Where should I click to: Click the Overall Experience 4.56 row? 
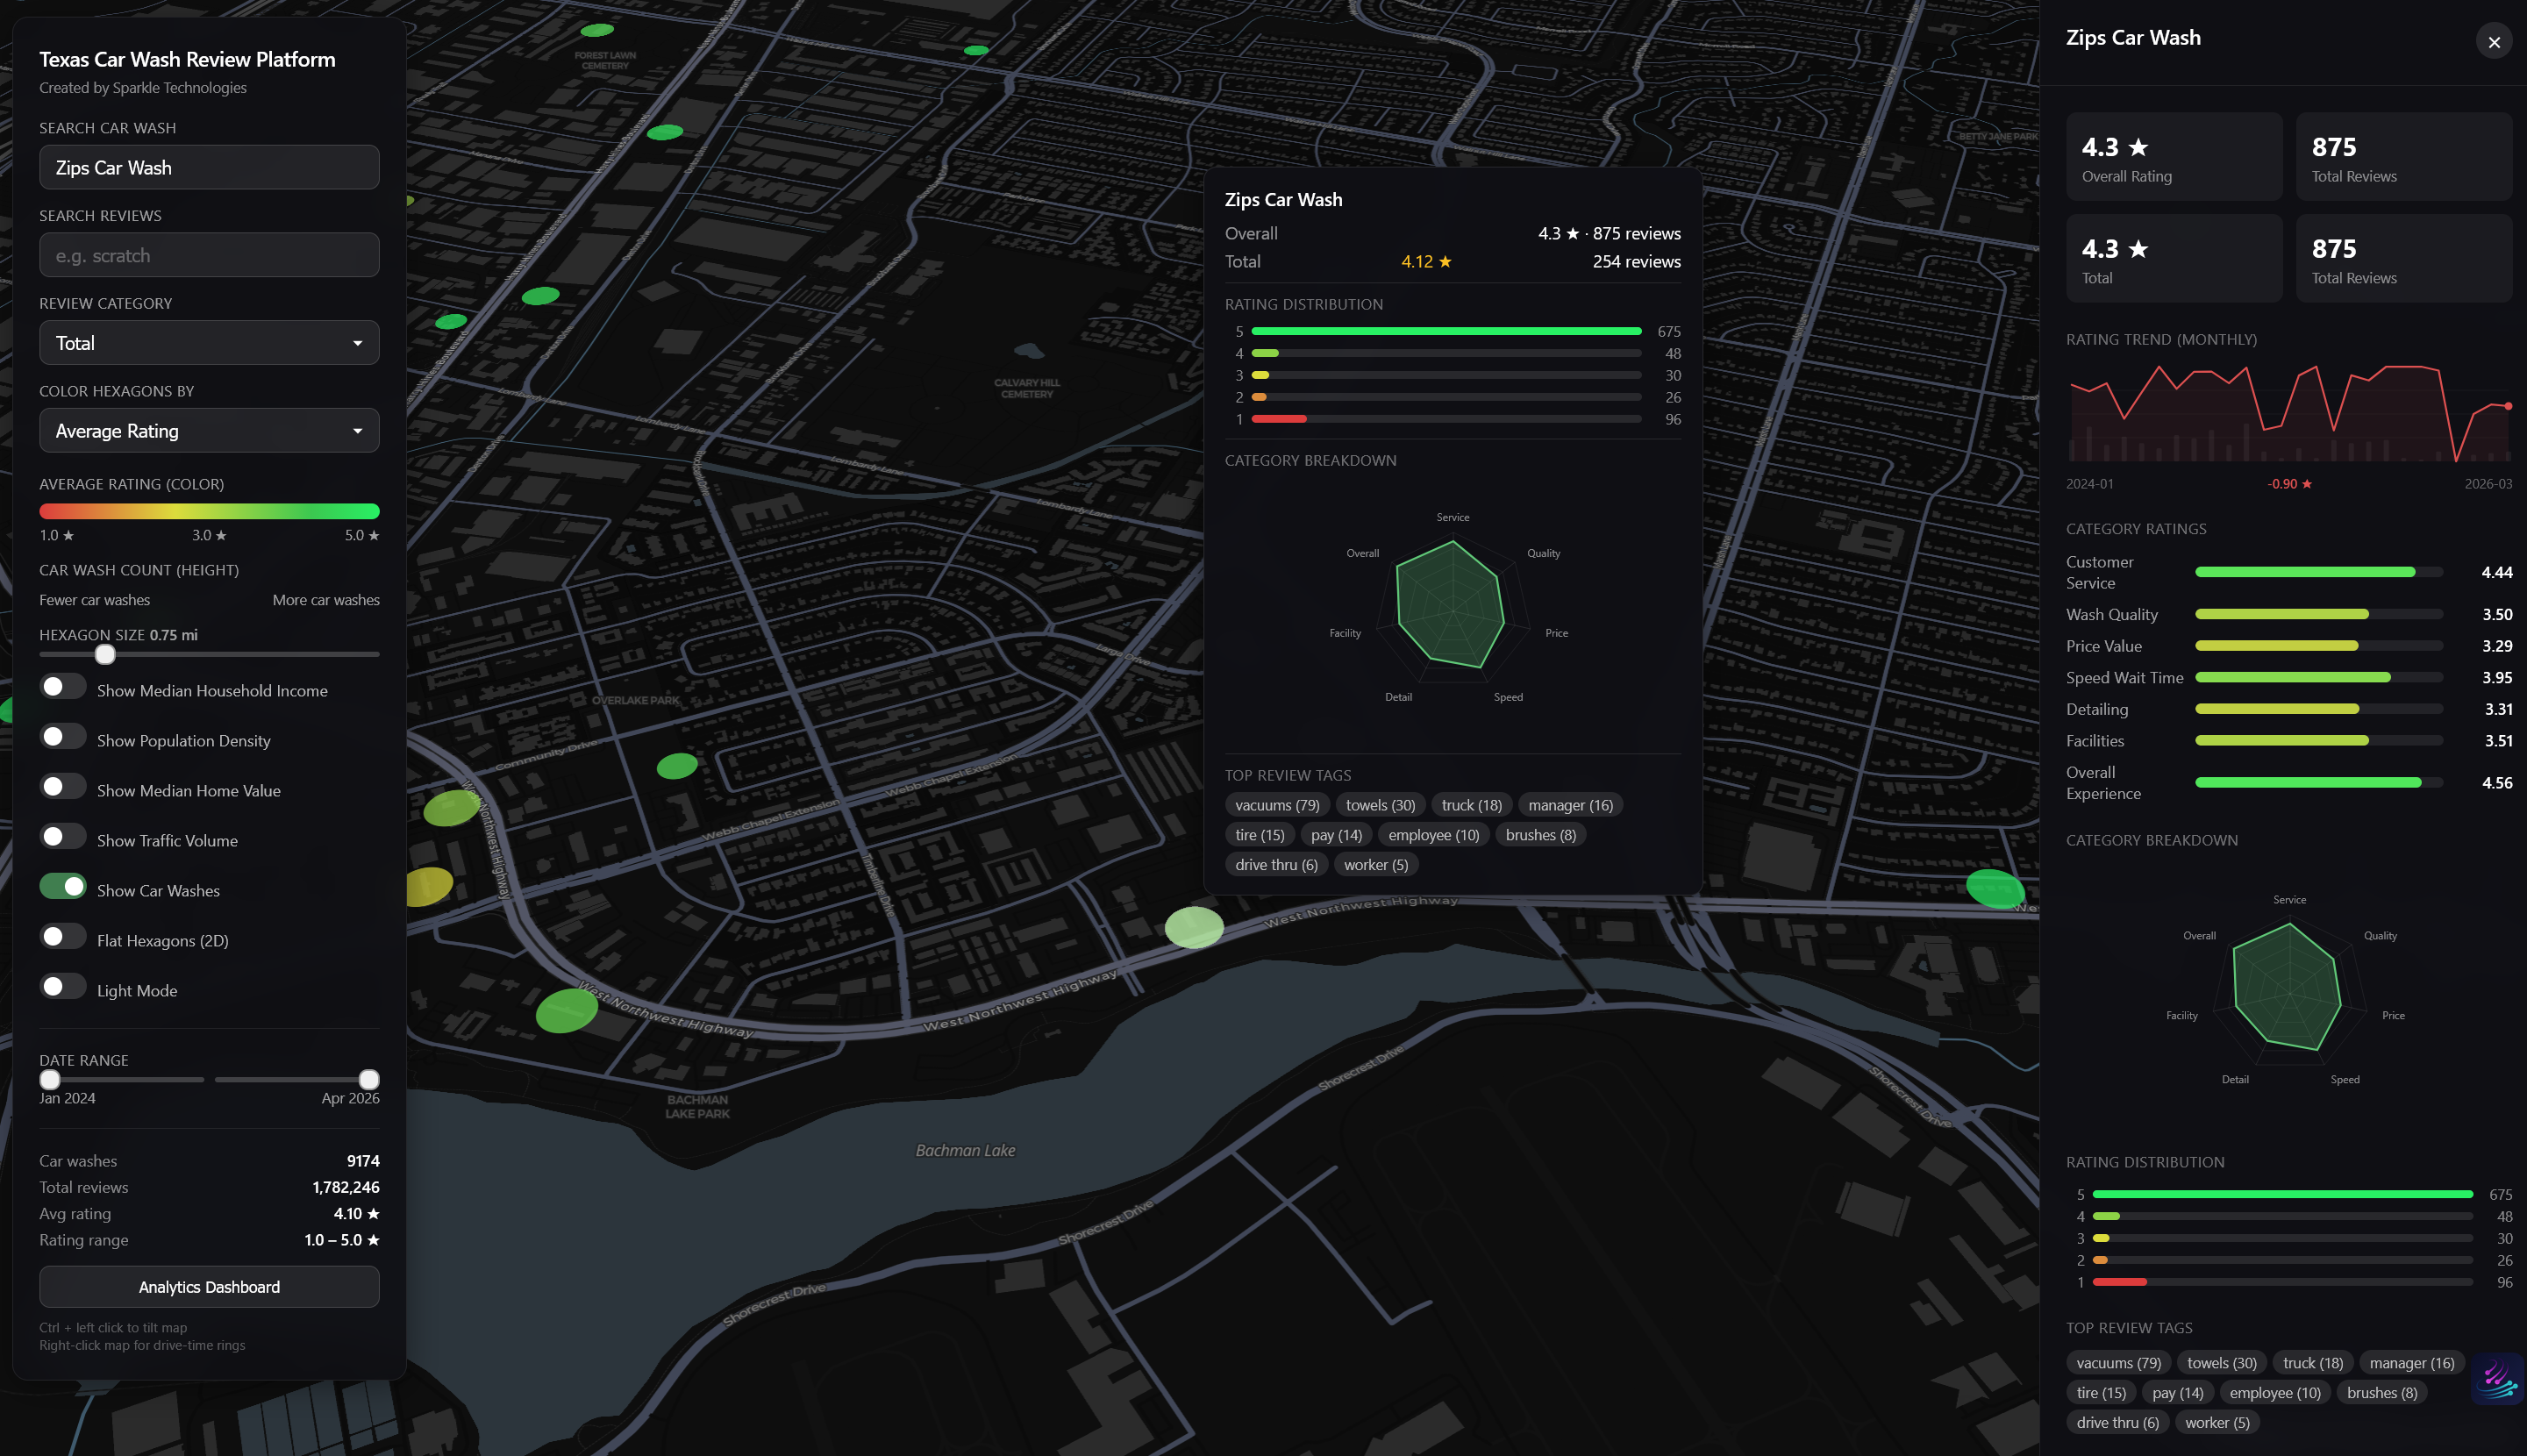(2289, 783)
